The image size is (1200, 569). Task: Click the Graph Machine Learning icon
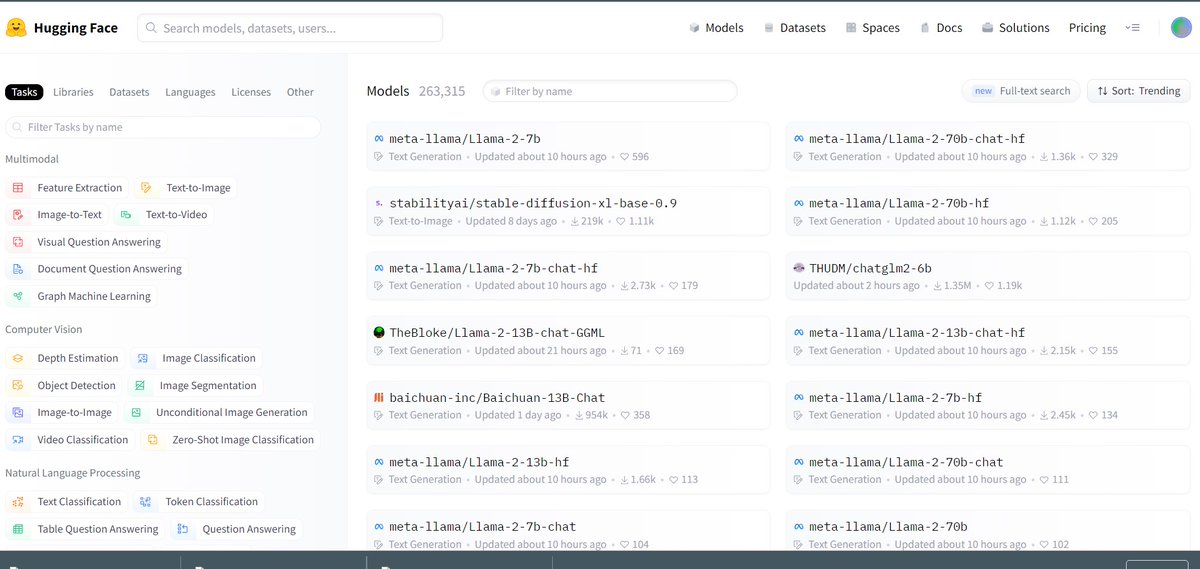[18, 296]
